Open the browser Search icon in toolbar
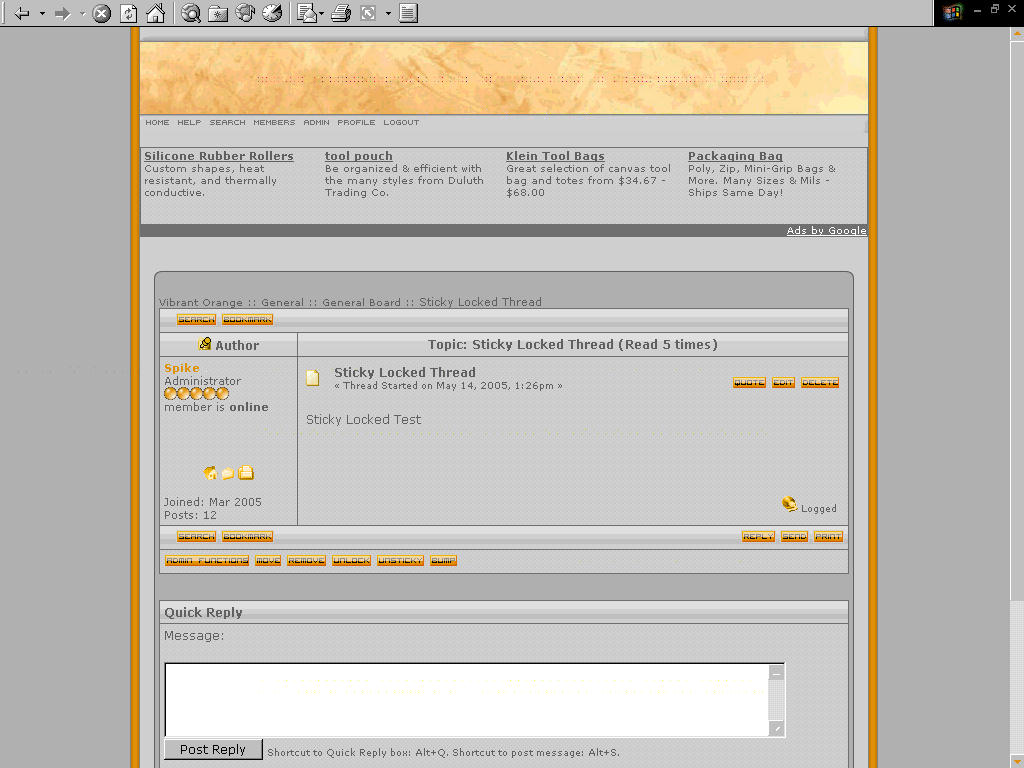 point(189,13)
